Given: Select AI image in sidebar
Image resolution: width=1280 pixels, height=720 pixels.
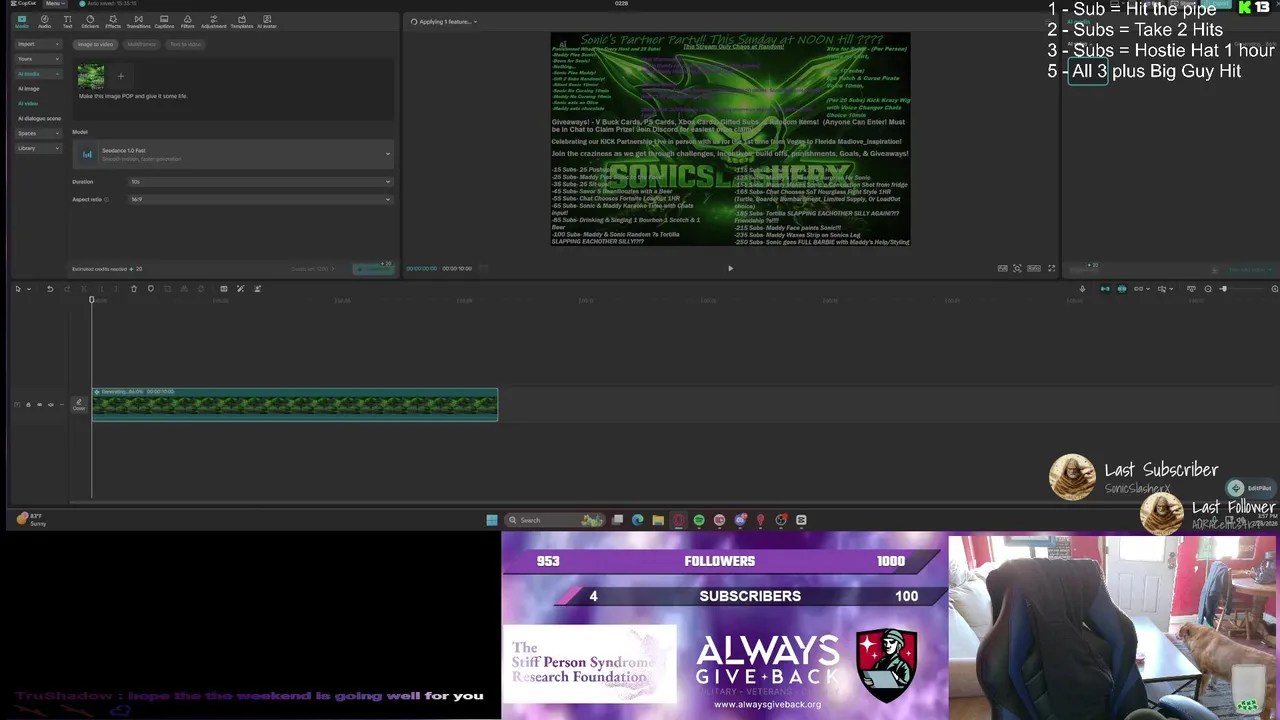Looking at the screenshot, I should (29, 89).
